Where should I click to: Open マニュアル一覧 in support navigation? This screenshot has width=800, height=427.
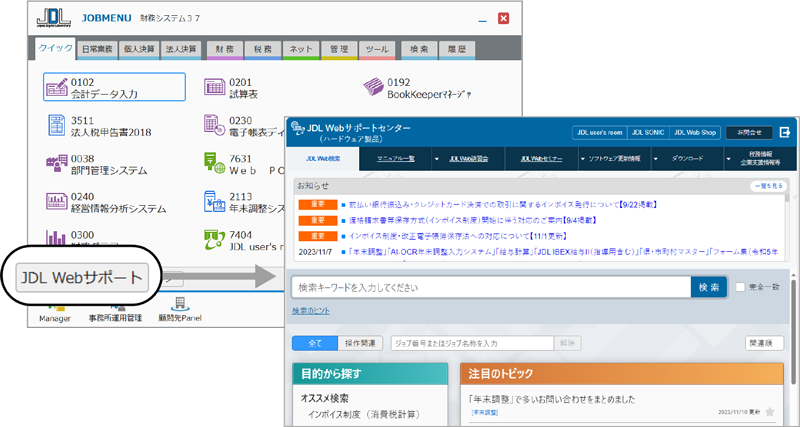point(395,159)
